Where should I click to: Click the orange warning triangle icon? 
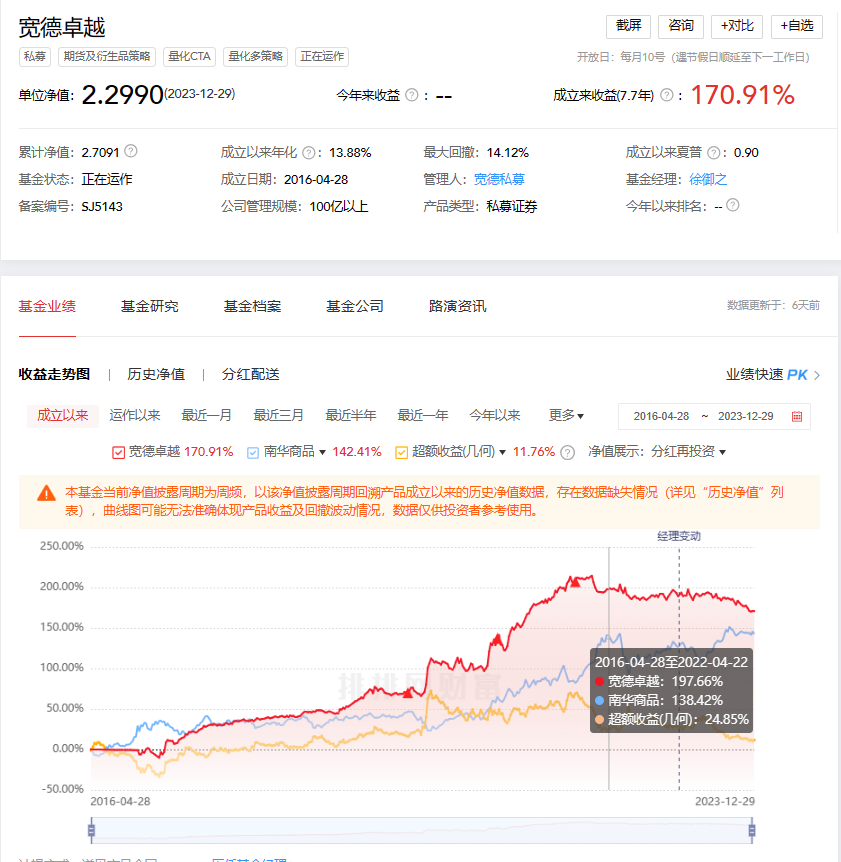coord(46,493)
